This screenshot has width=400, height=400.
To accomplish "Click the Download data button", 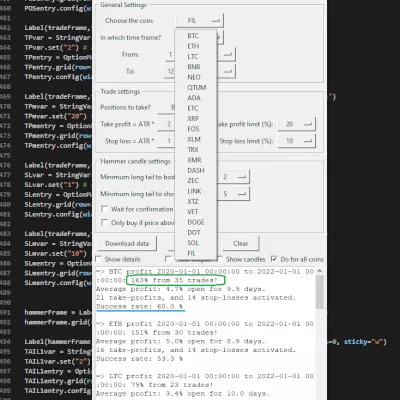I will 127,243.
